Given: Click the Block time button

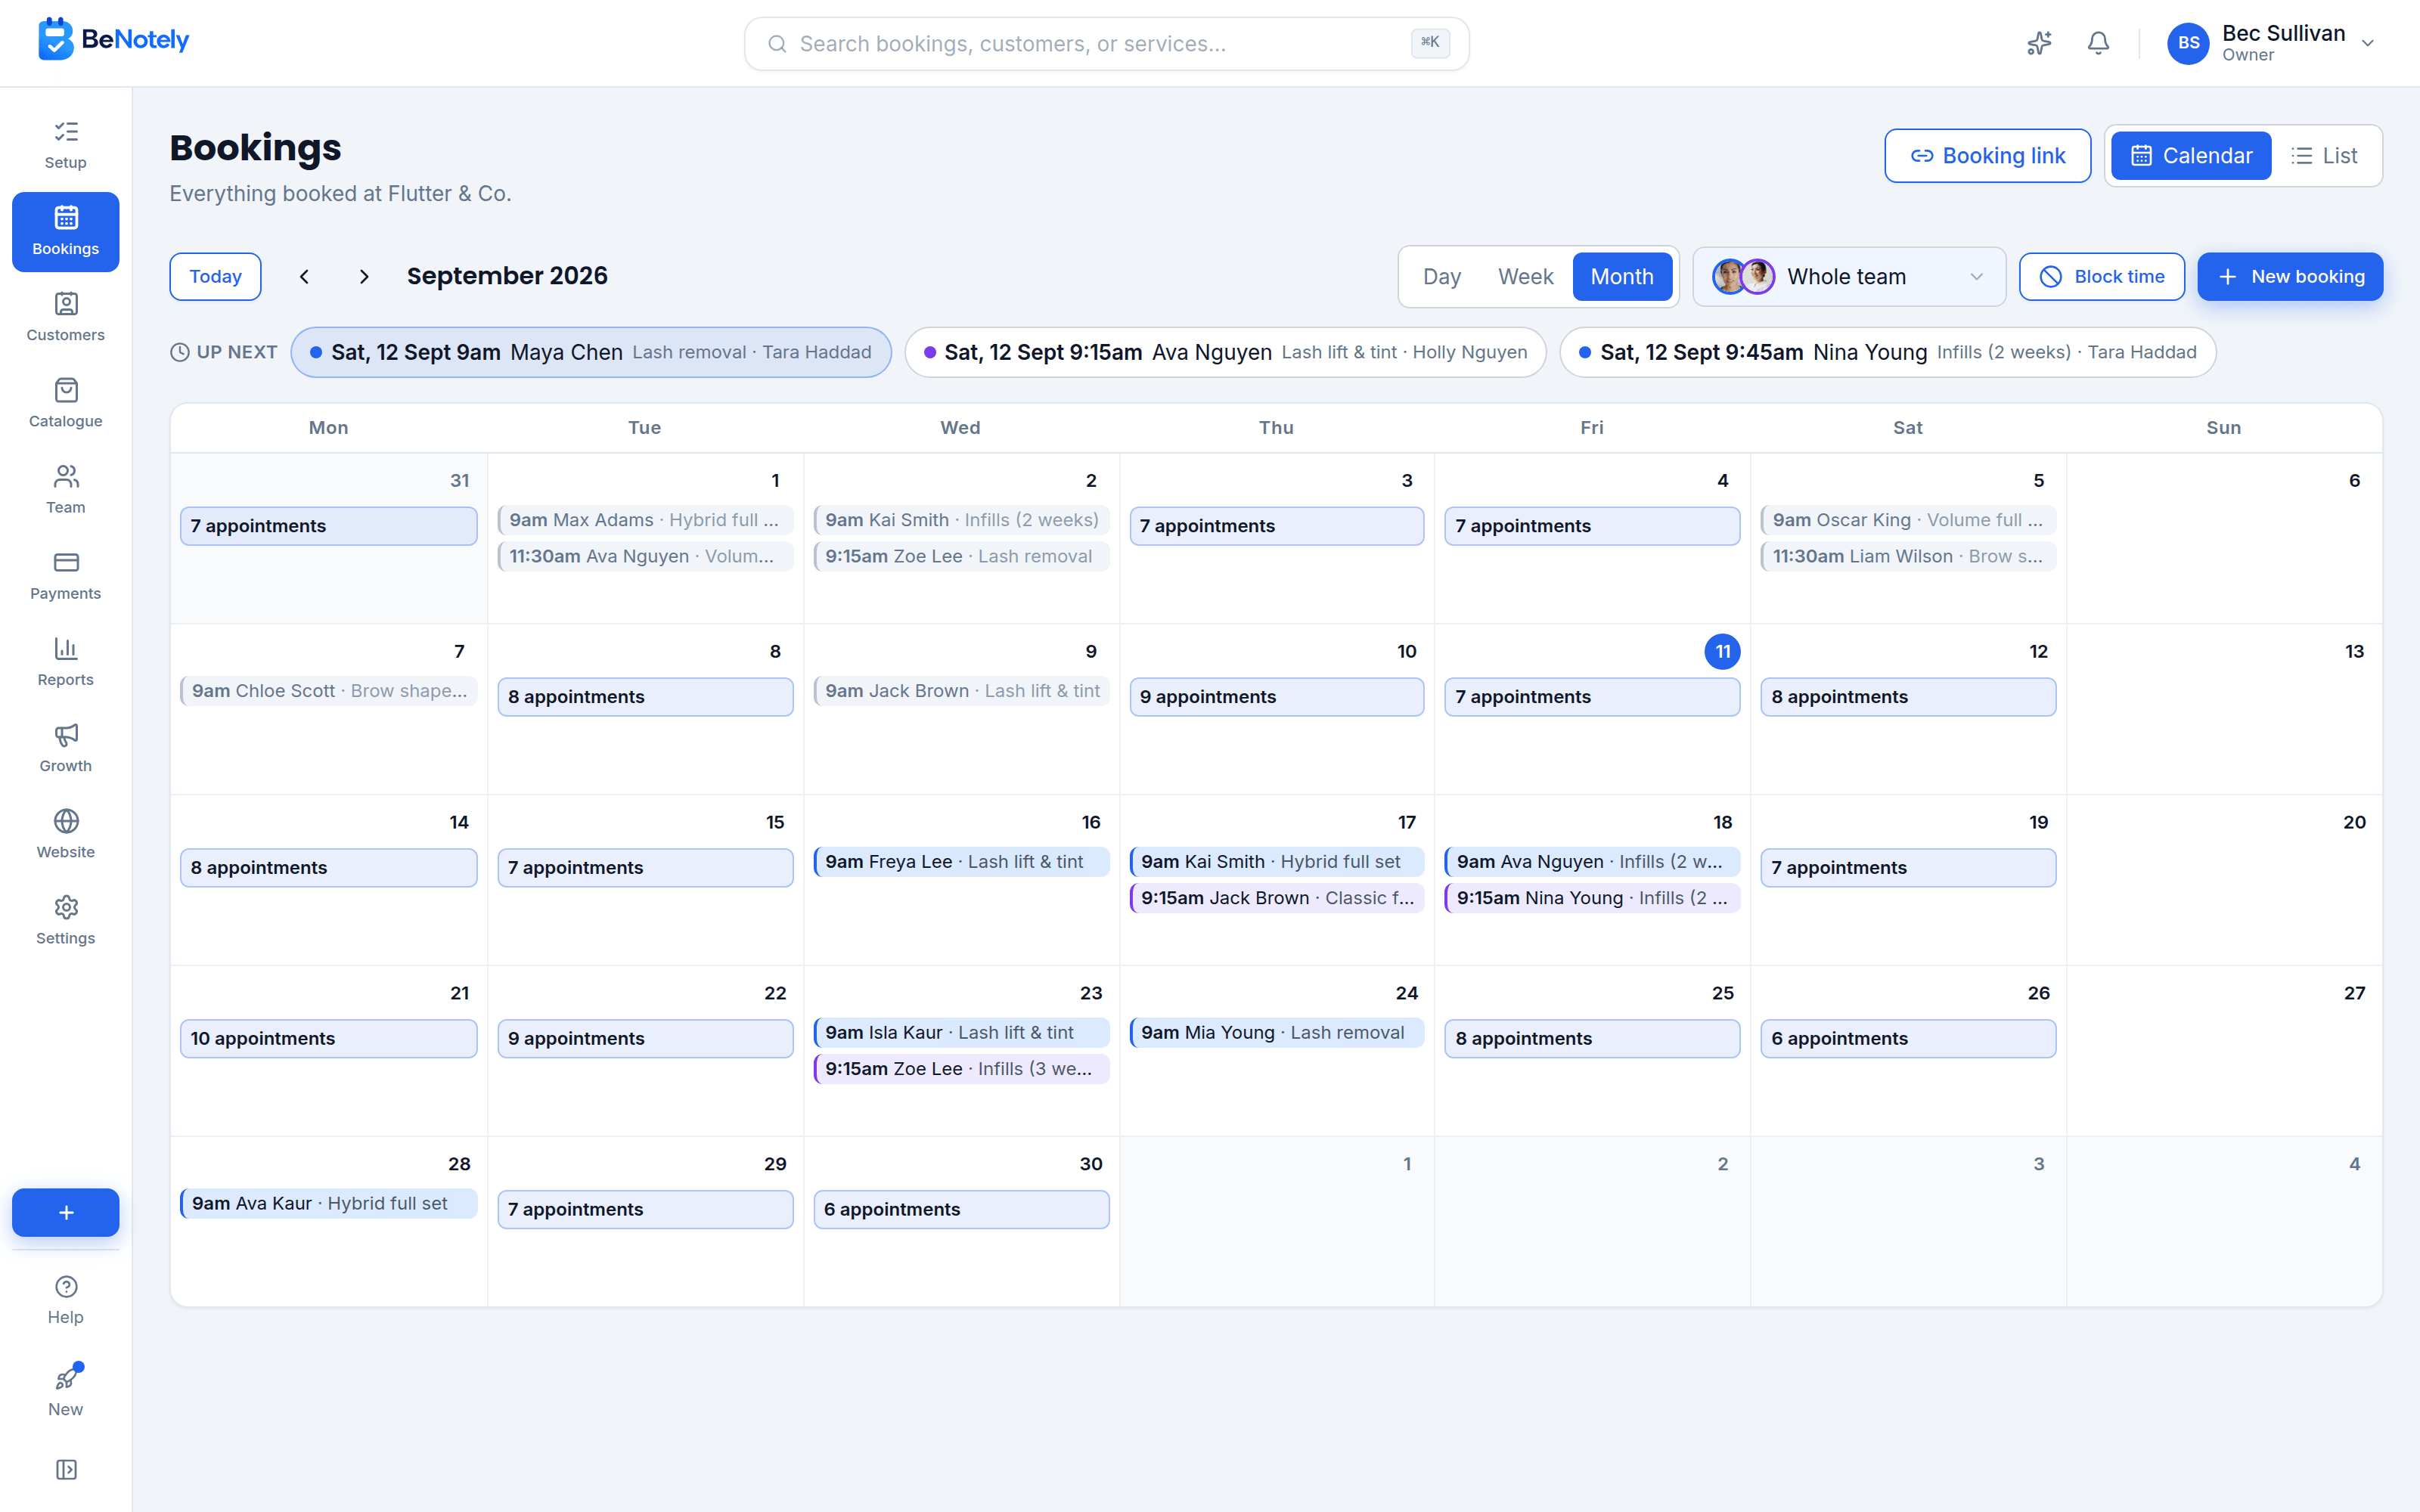Looking at the screenshot, I should point(2101,277).
